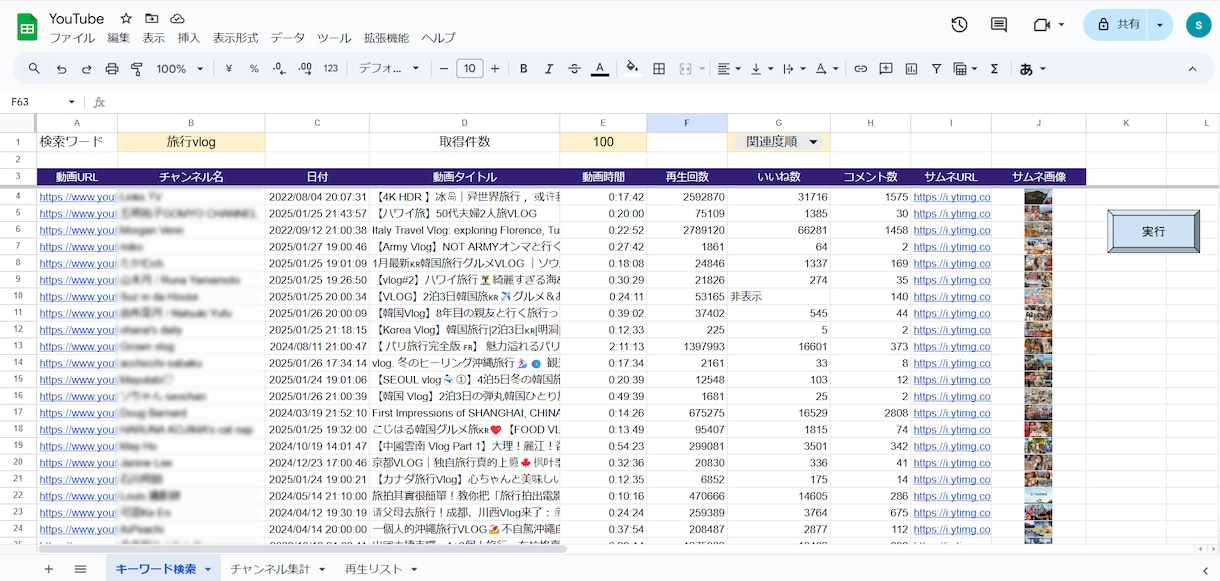1220x581 pixels.
Task: Create a filter
Action: tap(937, 69)
